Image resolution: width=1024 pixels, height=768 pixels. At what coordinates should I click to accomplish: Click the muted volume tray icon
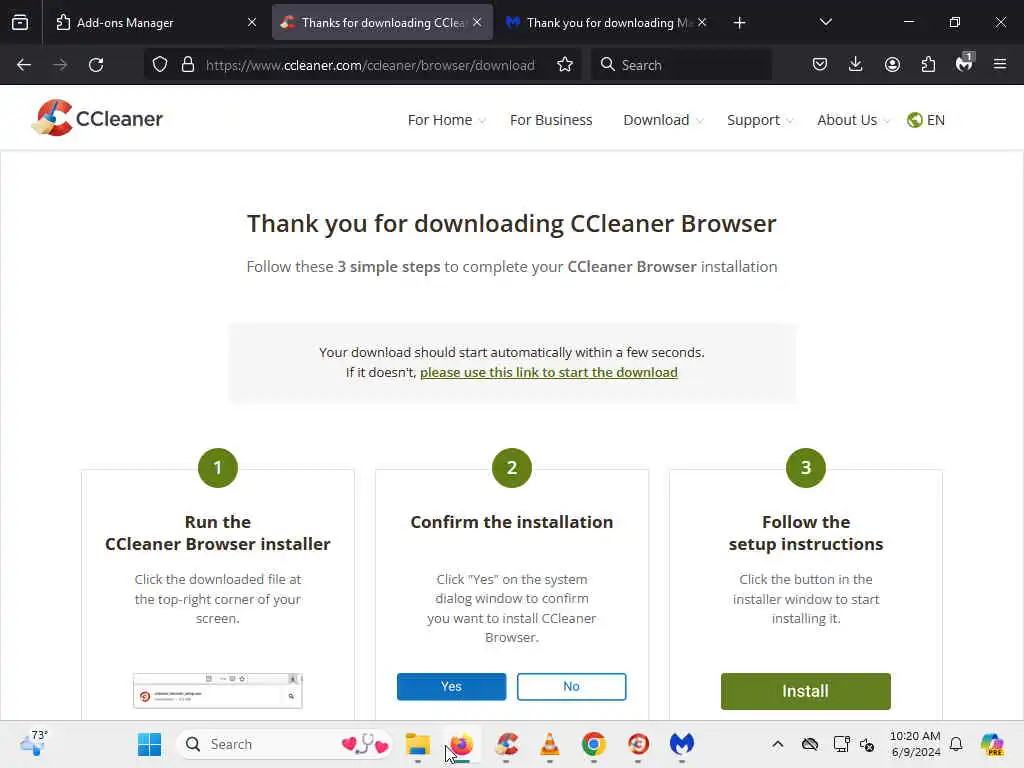pyautogui.click(x=867, y=744)
